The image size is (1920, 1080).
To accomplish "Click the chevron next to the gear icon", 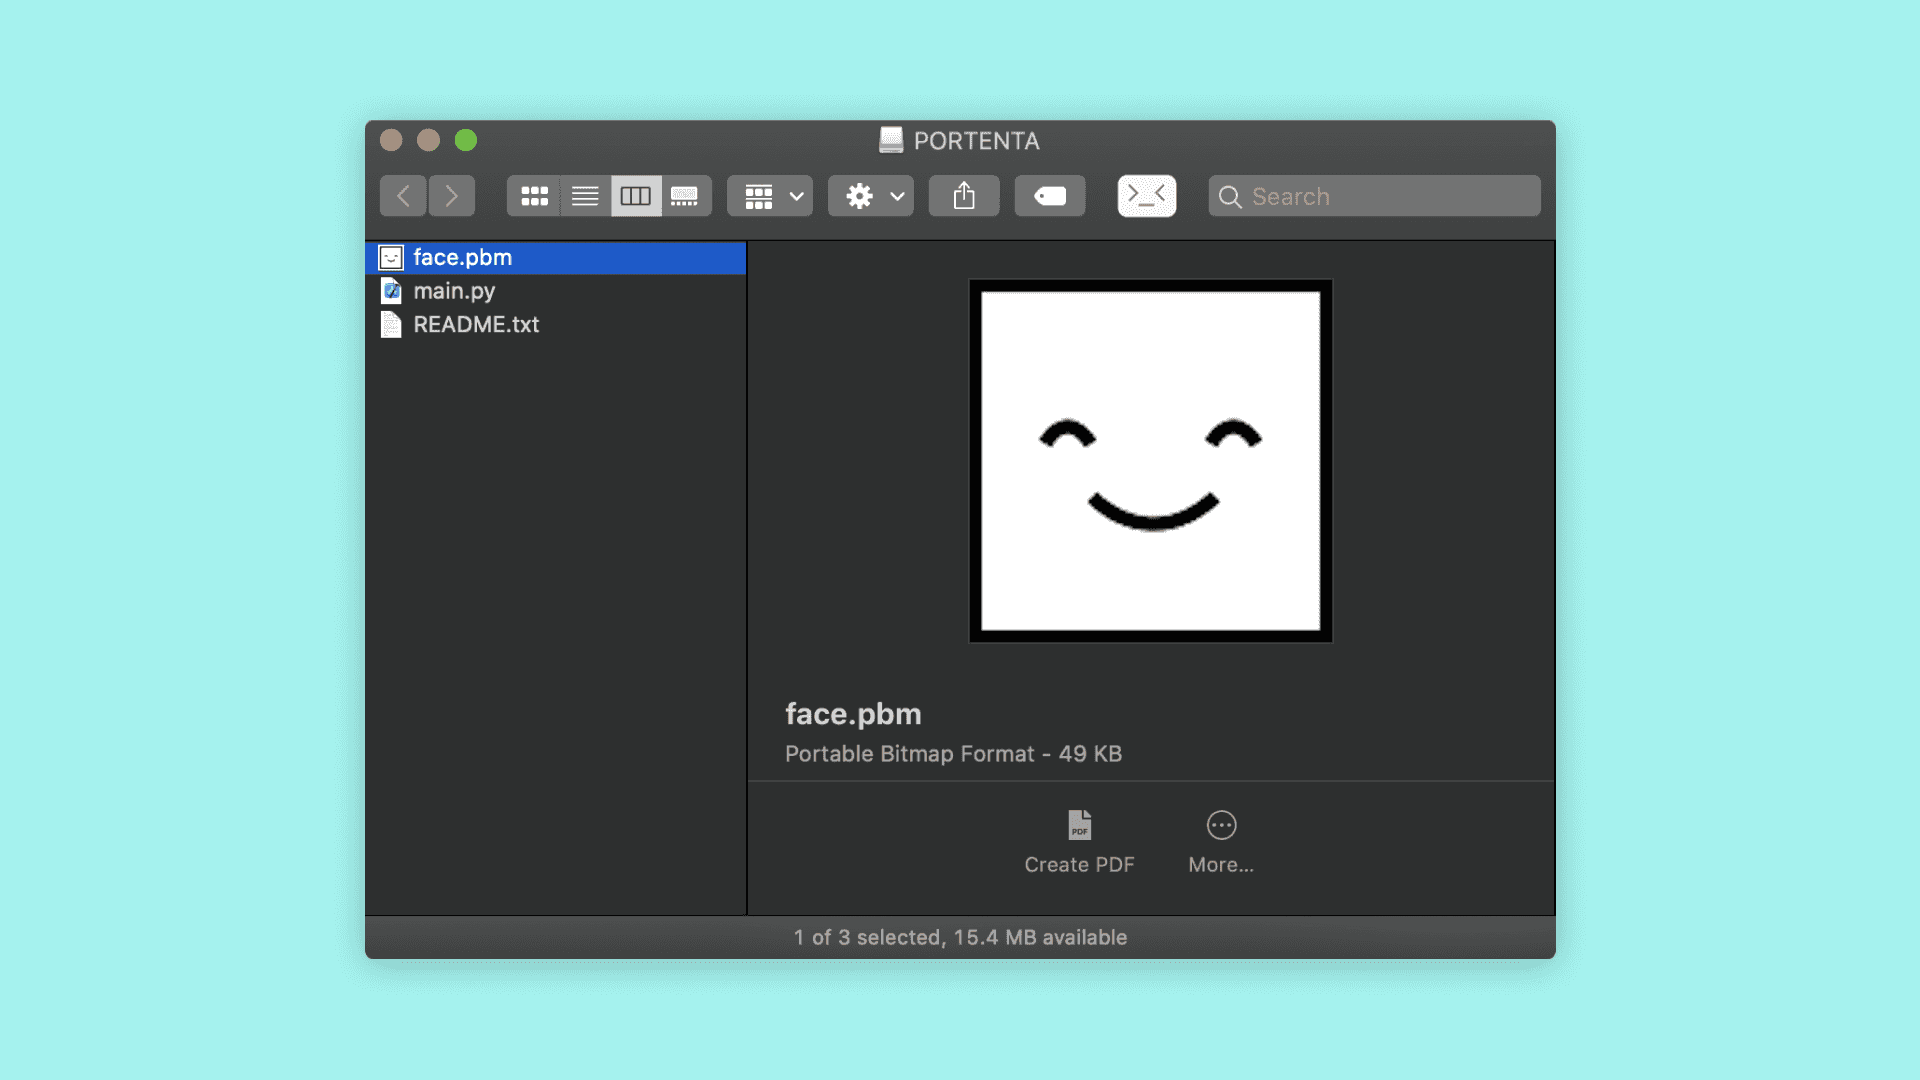I will pos(897,196).
